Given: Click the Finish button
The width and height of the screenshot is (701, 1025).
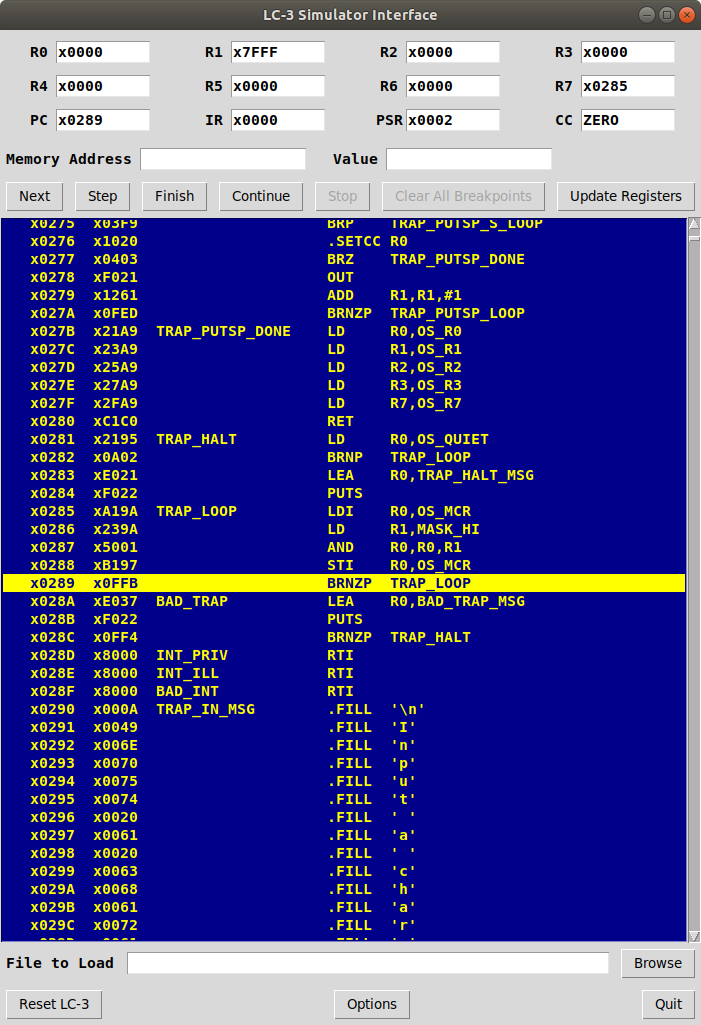Looking at the screenshot, I should coord(174,196).
